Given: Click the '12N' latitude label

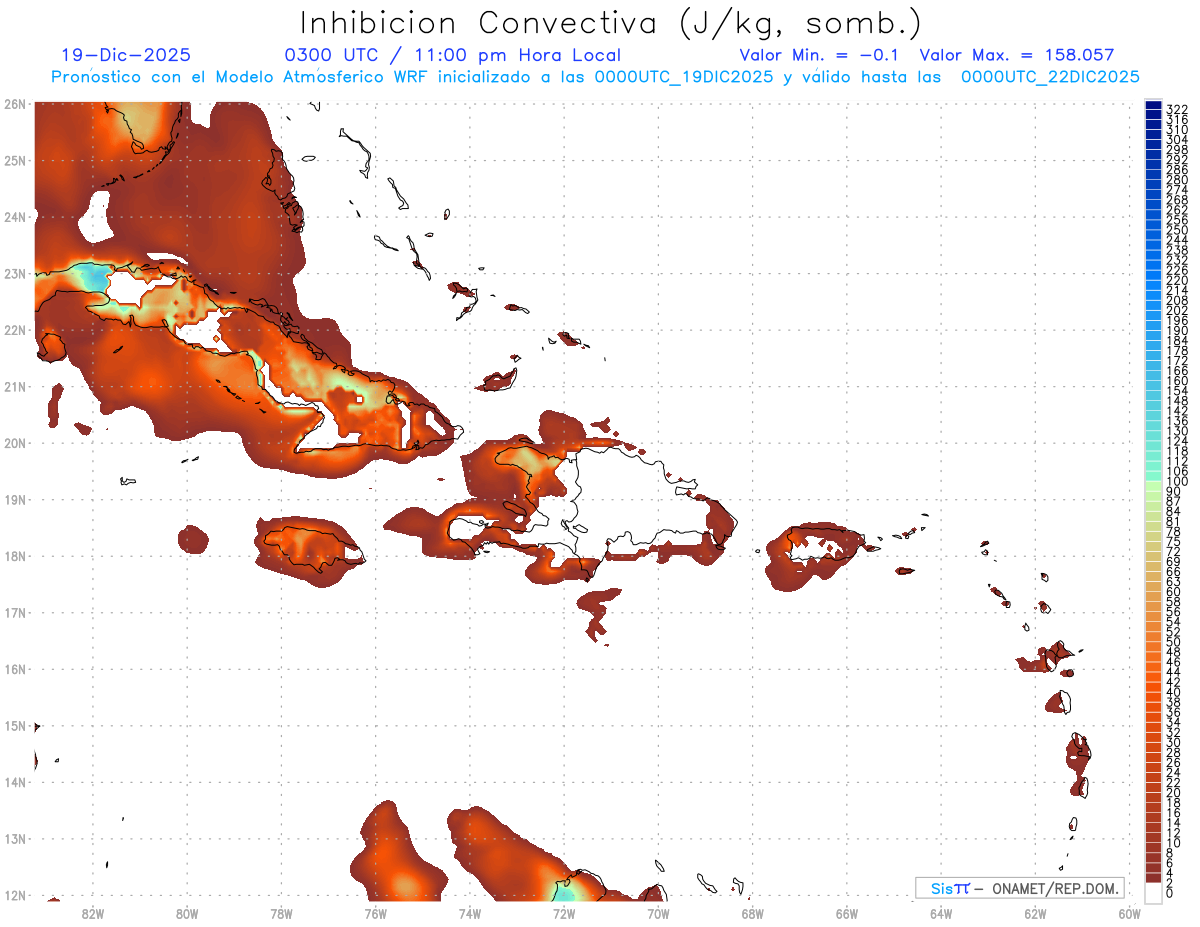Looking at the screenshot, I should (14, 895).
